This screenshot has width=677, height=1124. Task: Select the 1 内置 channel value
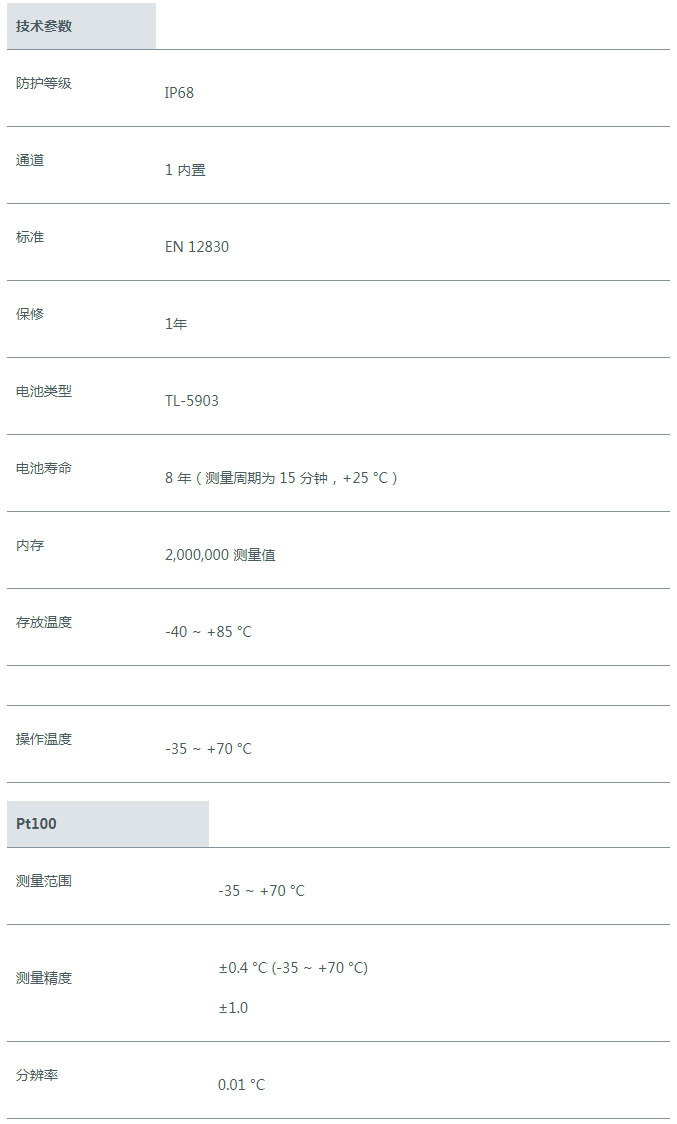point(185,170)
